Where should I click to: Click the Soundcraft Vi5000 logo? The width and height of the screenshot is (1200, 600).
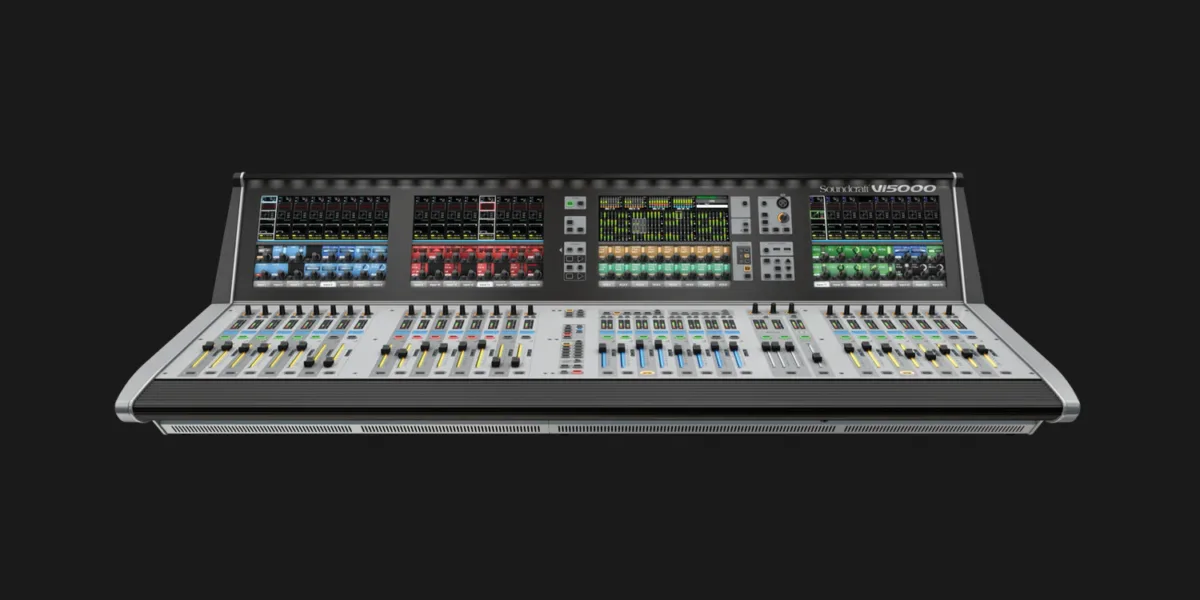click(x=877, y=188)
